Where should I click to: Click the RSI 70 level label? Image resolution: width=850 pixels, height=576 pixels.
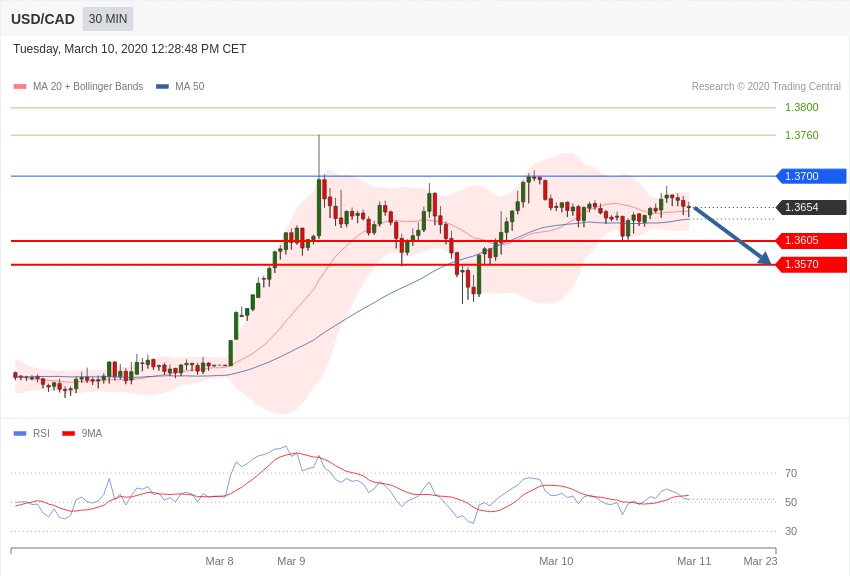pyautogui.click(x=791, y=473)
